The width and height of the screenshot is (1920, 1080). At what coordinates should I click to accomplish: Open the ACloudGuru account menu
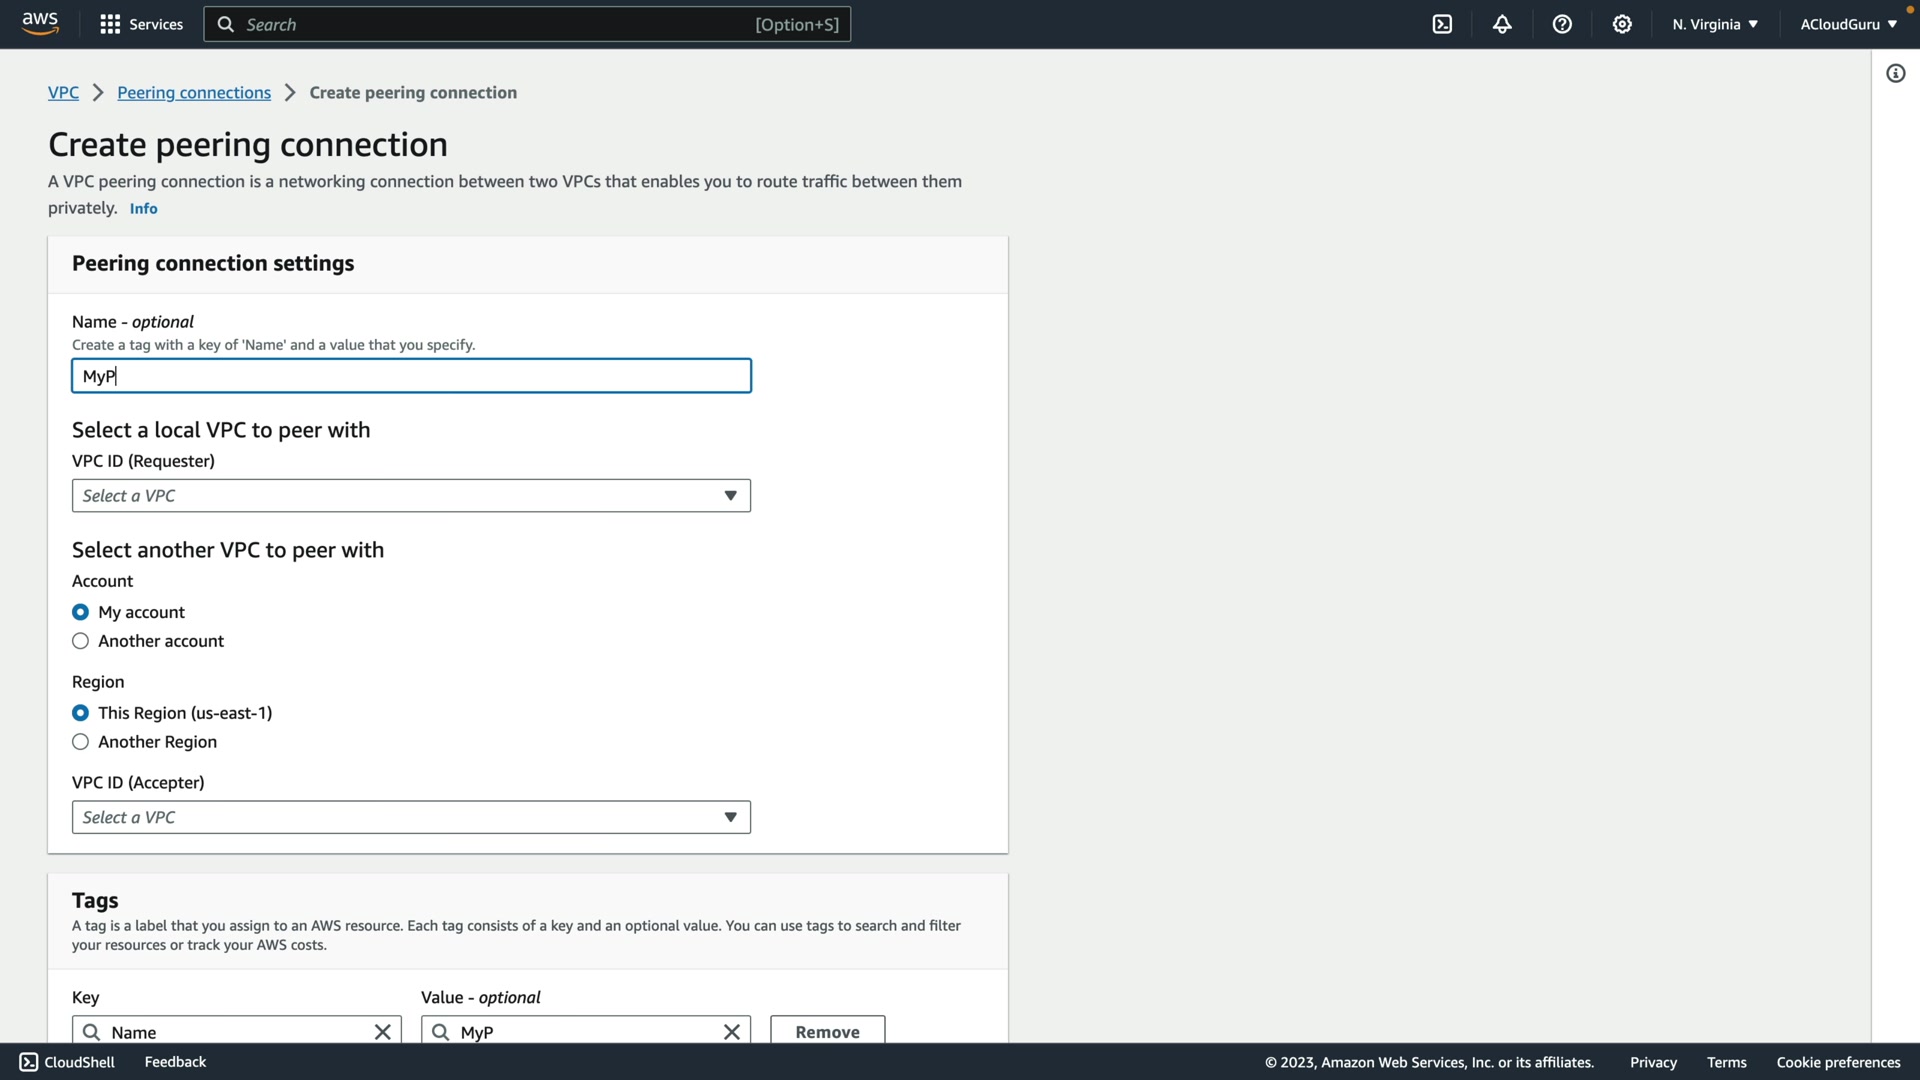[1847, 24]
